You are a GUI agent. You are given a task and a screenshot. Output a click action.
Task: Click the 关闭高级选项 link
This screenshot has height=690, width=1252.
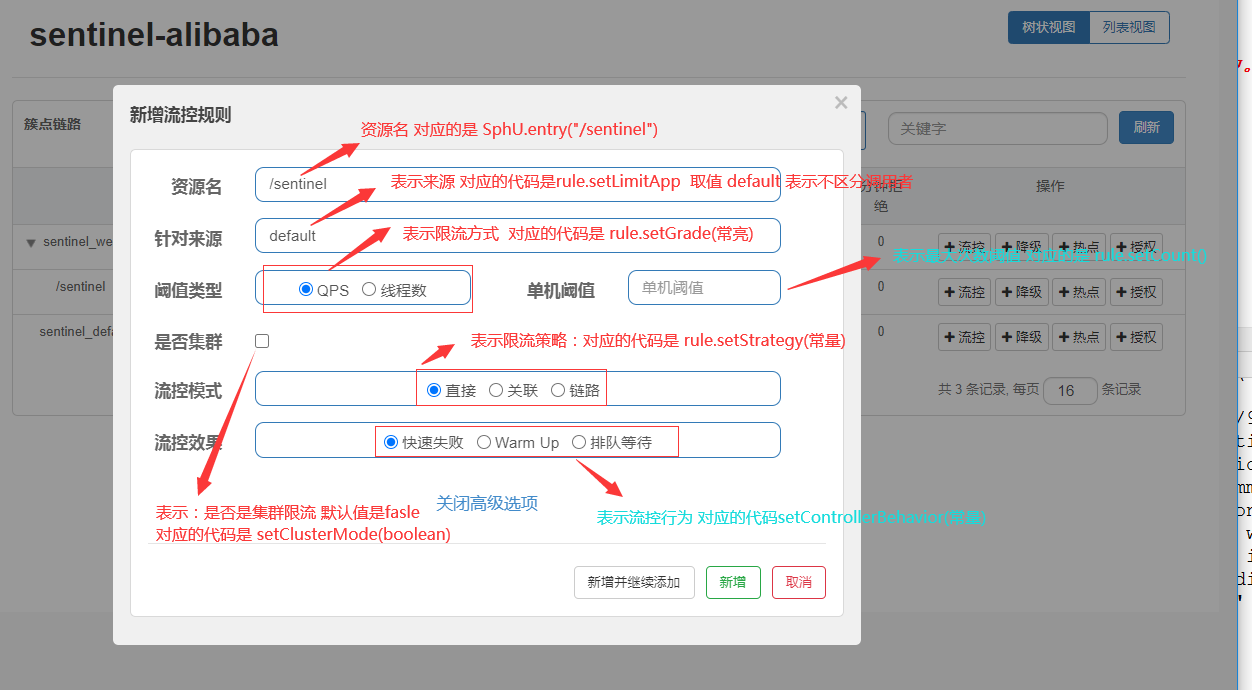[487, 503]
